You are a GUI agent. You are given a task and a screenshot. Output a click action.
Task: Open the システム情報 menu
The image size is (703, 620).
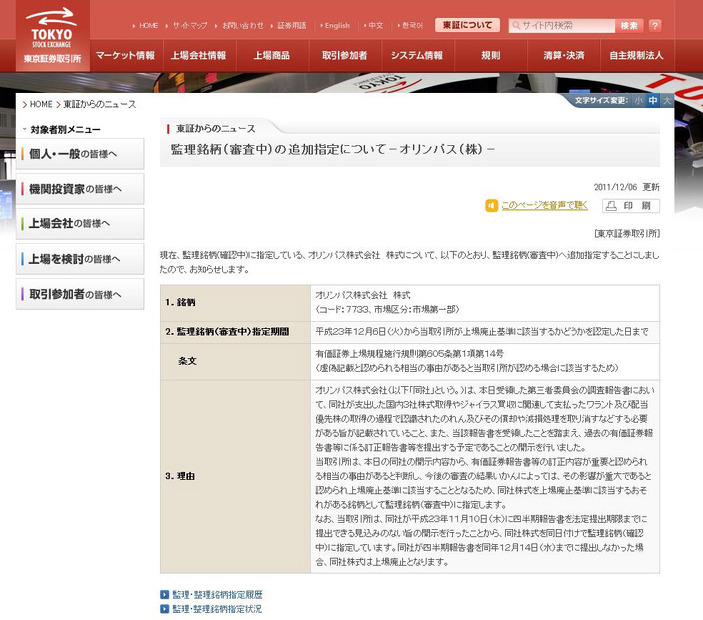click(x=417, y=55)
